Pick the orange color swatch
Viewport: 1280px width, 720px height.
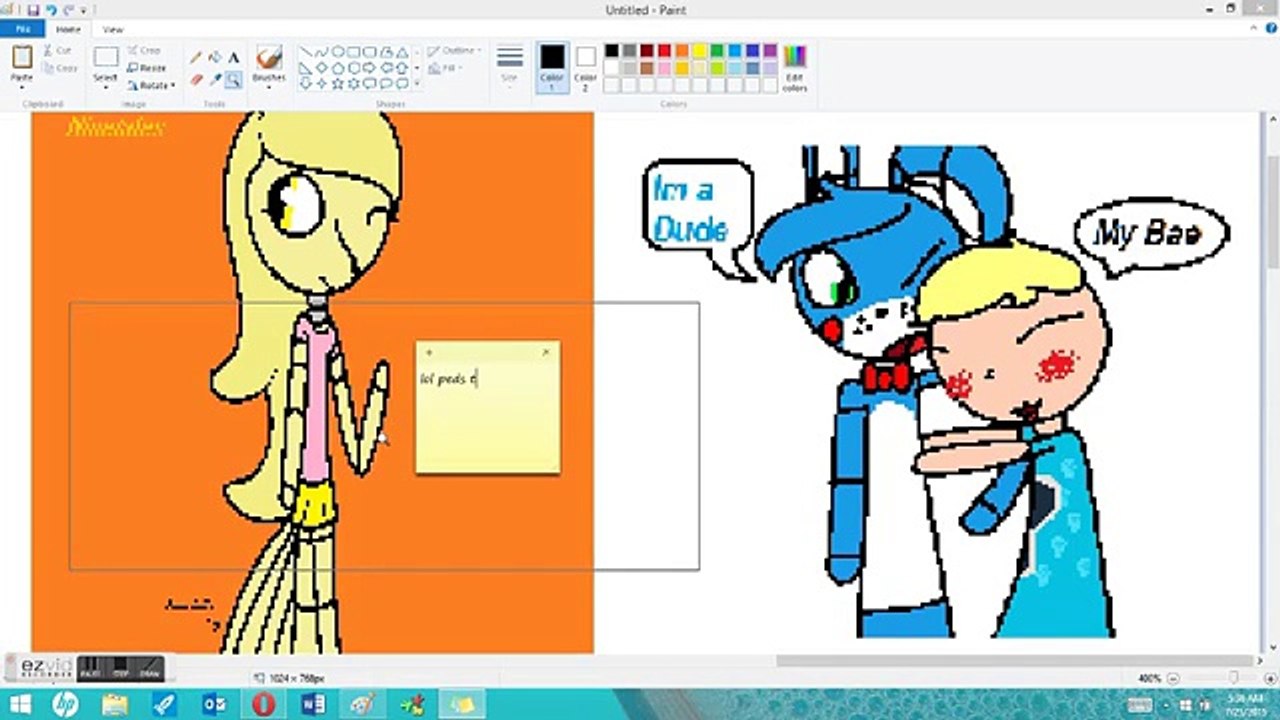coord(682,50)
